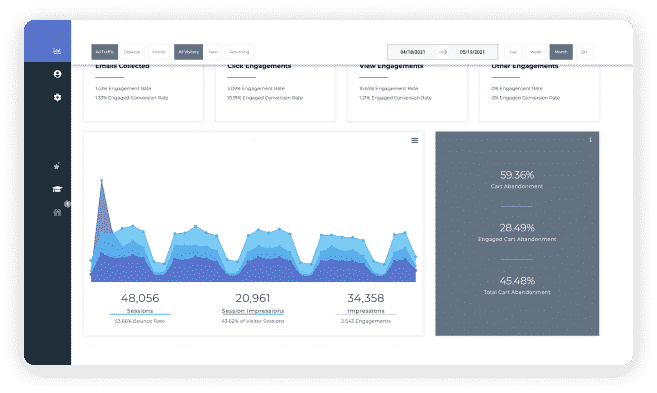Click the 28.49% Engaged Cart Abandonment figure
657x393 pixels.
pos(517,228)
